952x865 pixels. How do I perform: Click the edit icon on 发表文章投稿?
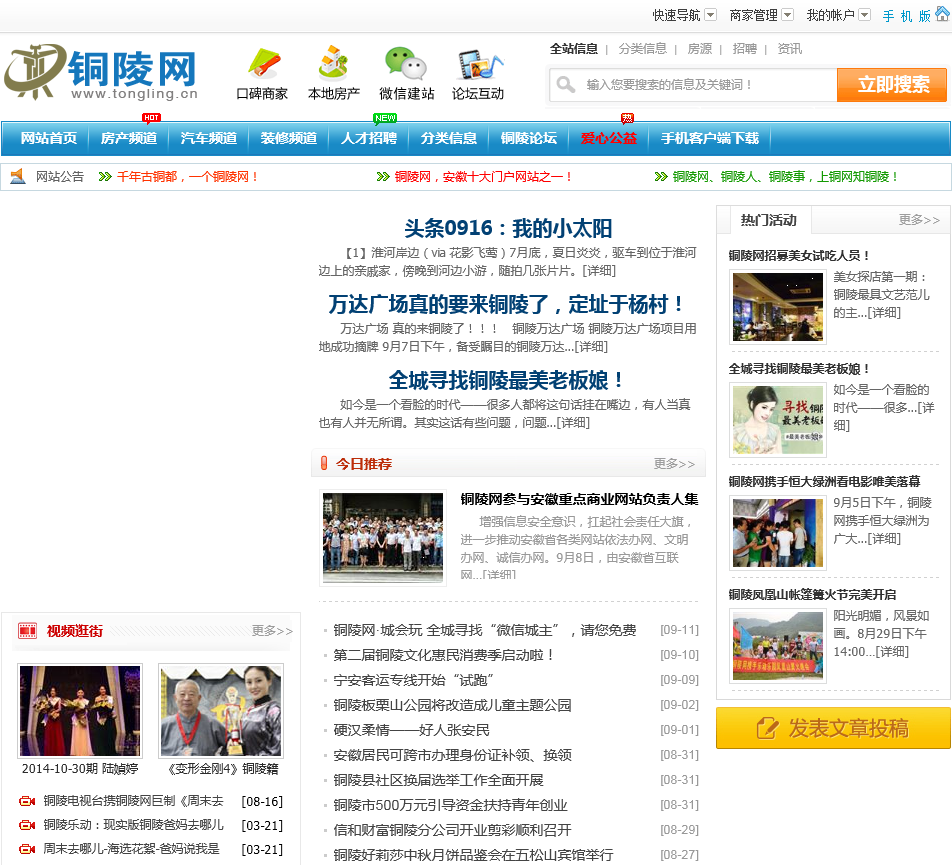(x=767, y=728)
